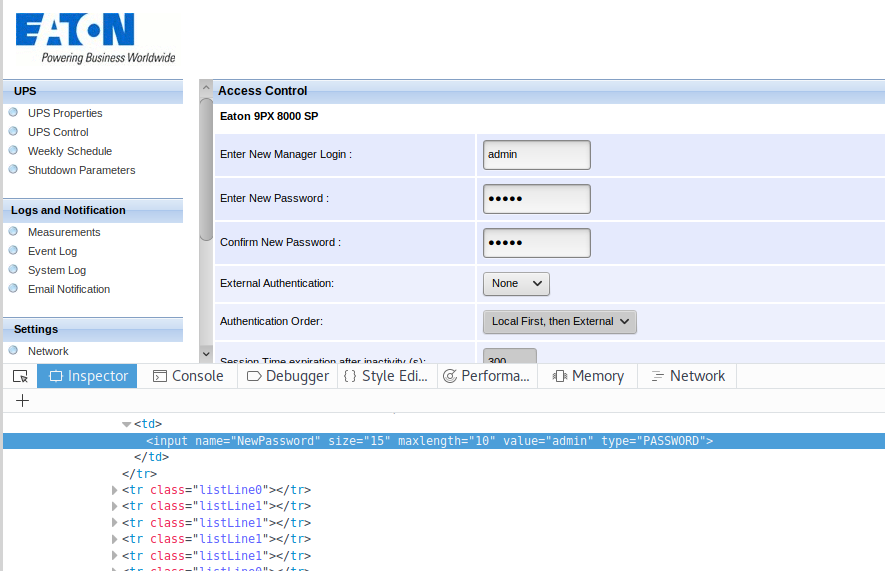Select the NewPassword input node line

point(444,441)
